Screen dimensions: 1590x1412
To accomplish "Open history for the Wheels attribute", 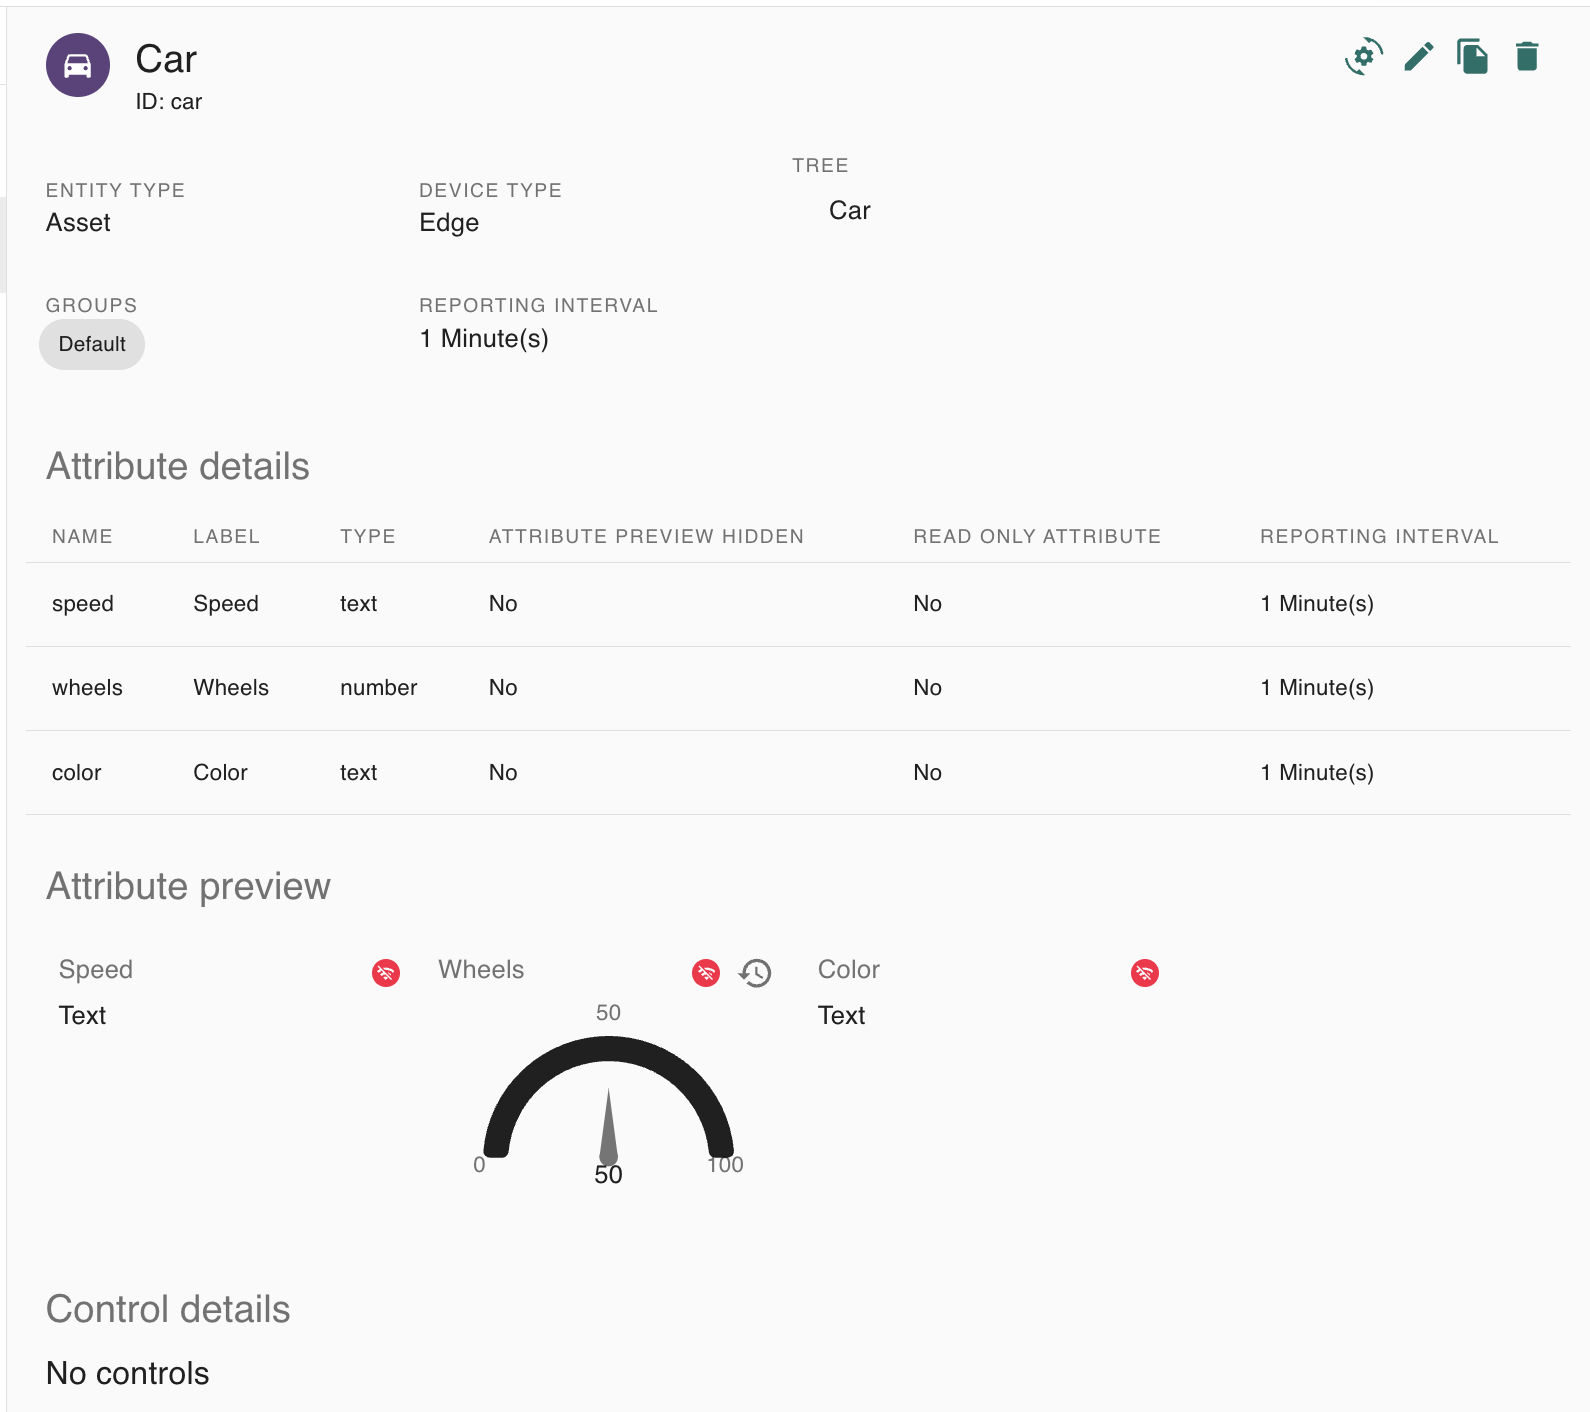I will 755,972.
